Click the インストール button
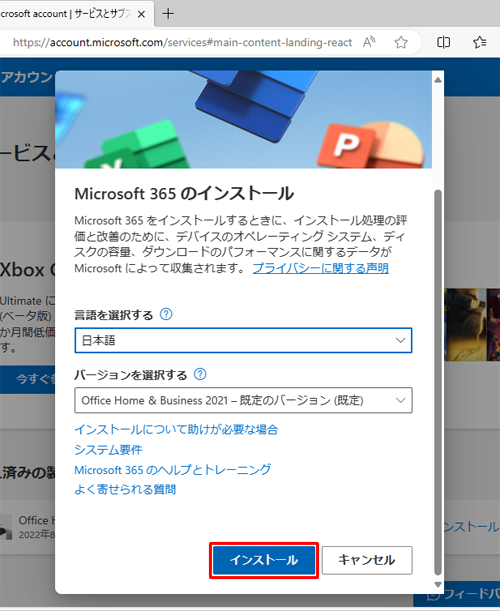The width and height of the screenshot is (500, 611). 264,560
